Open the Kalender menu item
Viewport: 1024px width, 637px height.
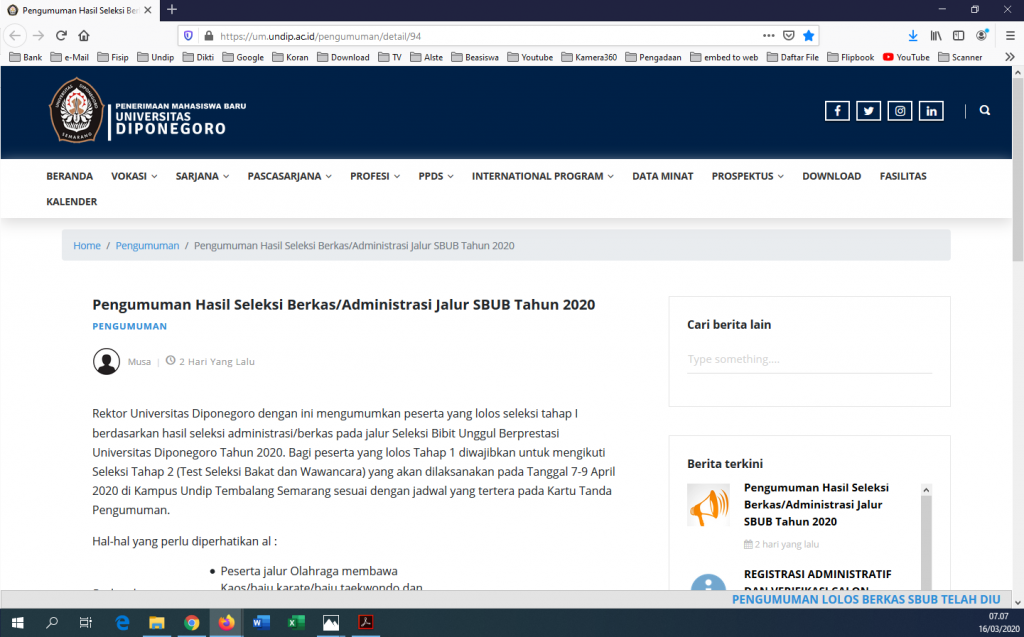[72, 202]
